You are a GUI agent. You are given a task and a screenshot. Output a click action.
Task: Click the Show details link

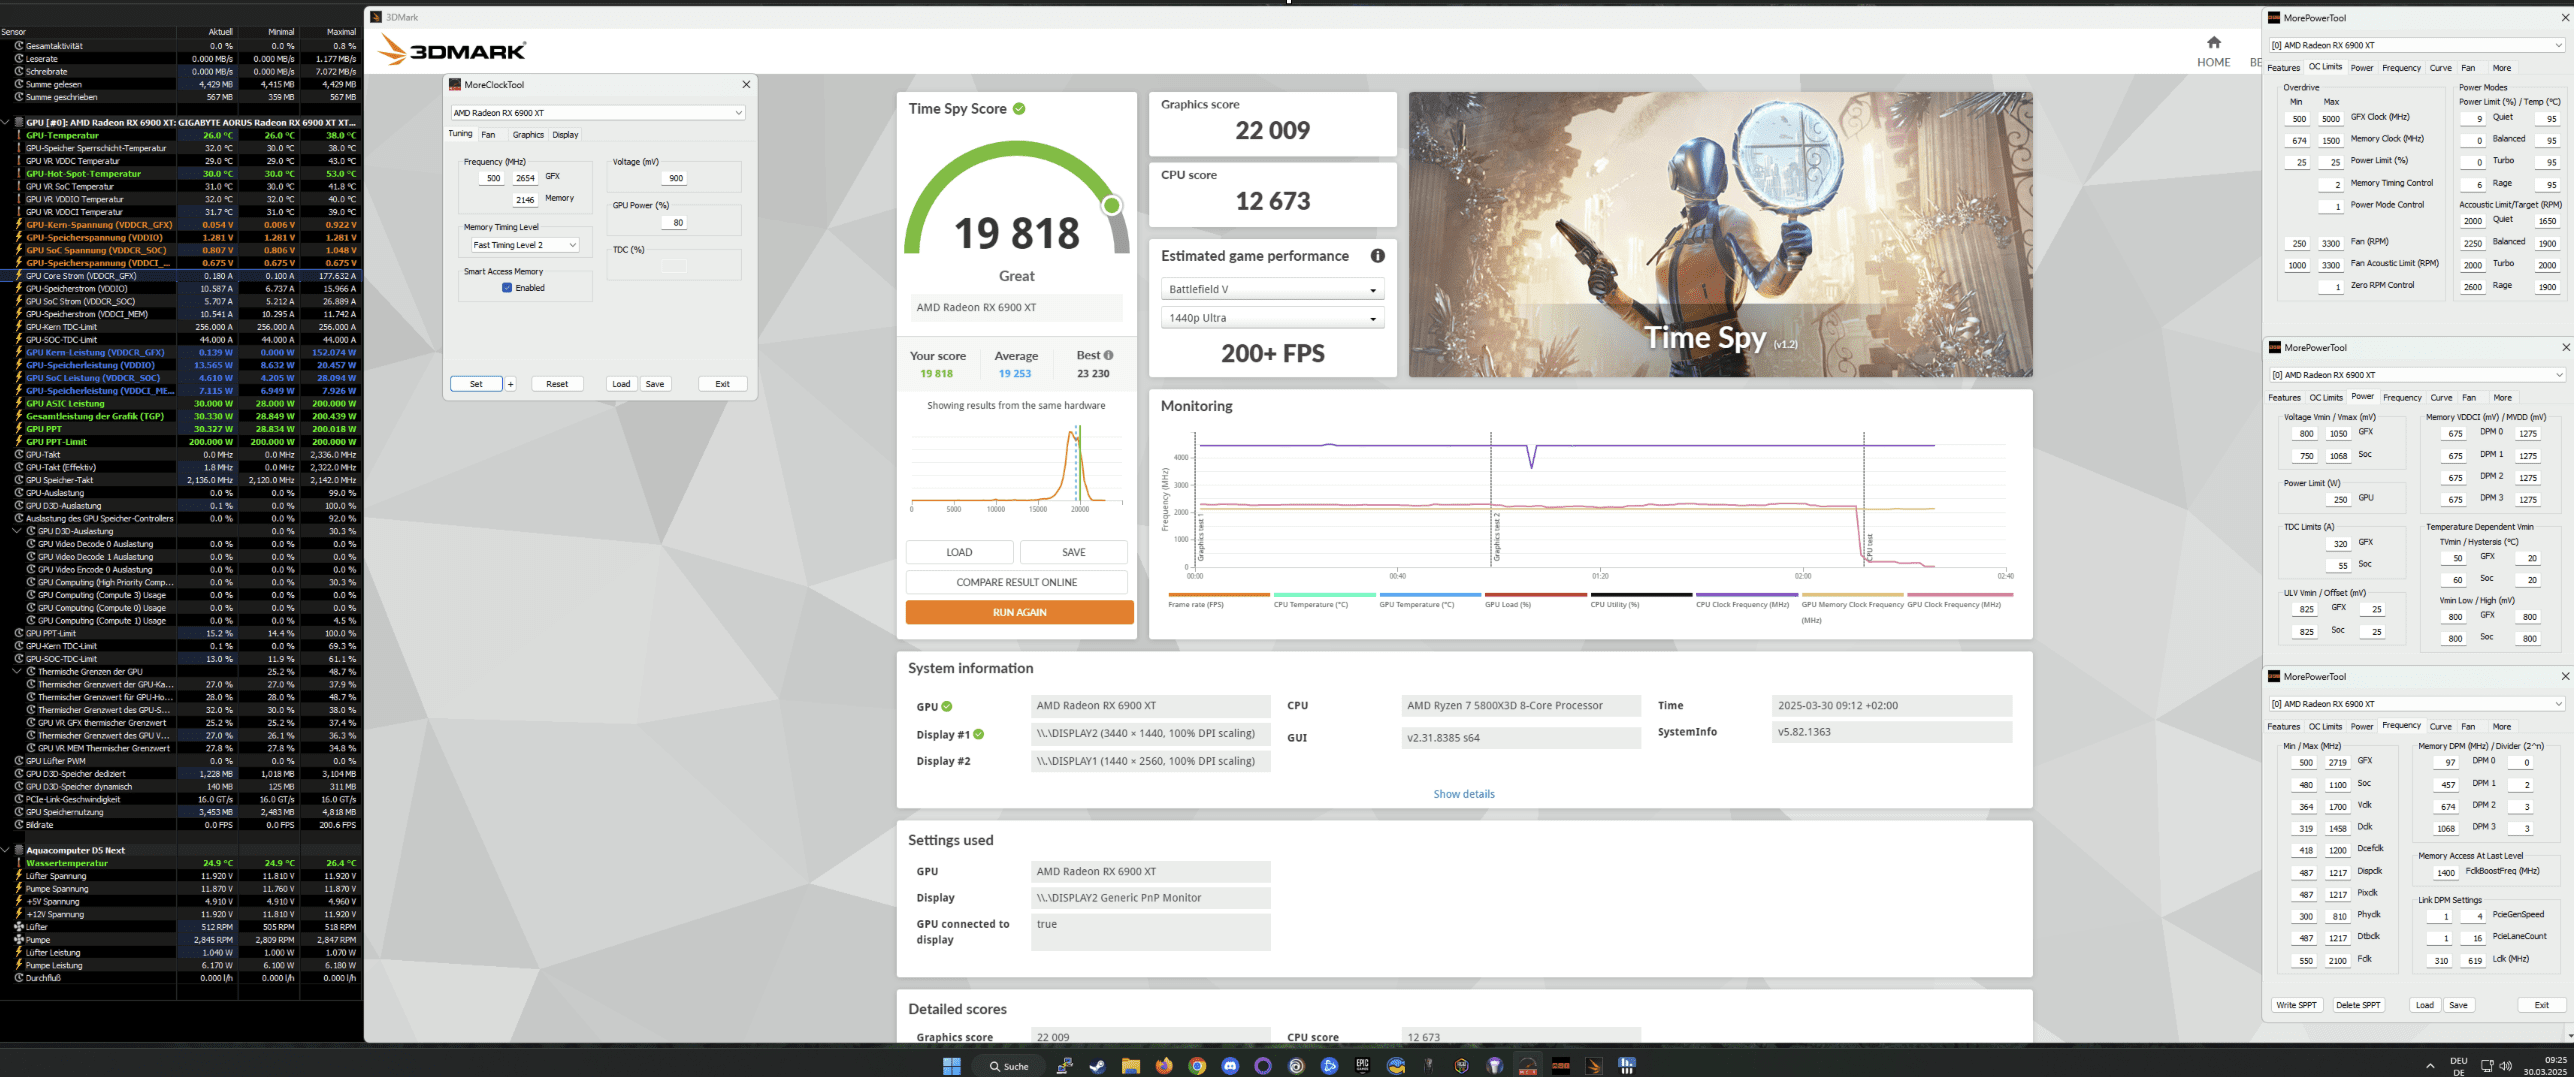pyautogui.click(x=1463, y=794)
